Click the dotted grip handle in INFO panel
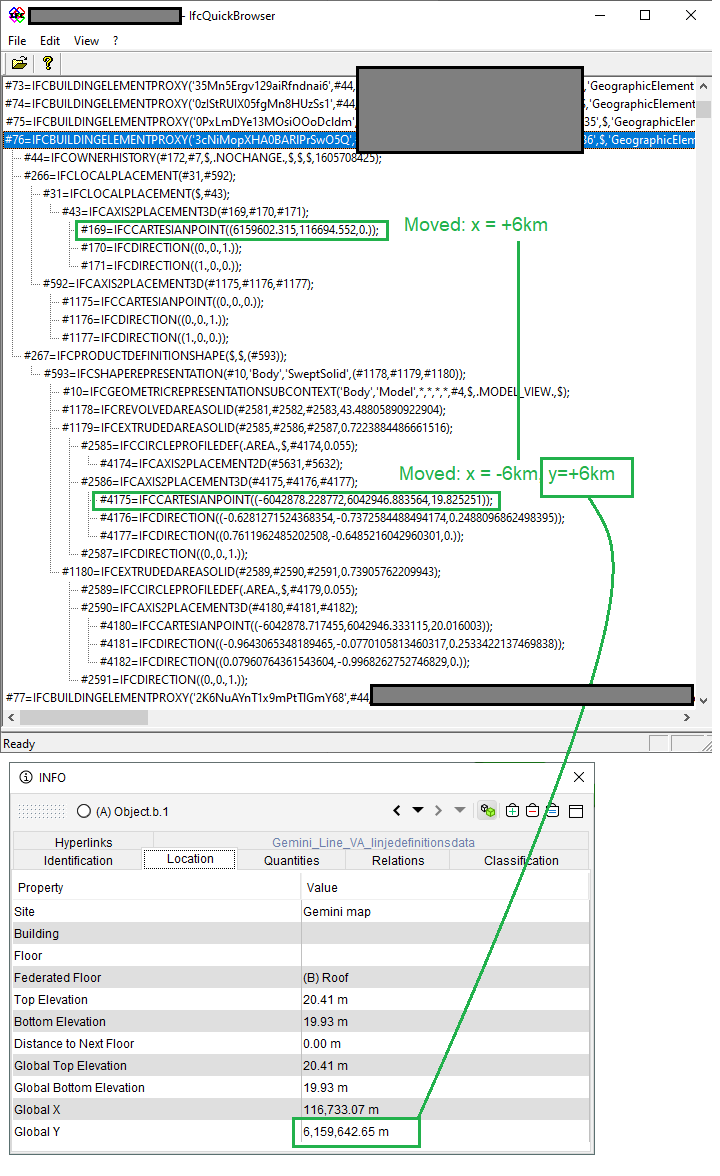Image resolution: width=720 pixels, height=1176 pixels. (41, 812)
